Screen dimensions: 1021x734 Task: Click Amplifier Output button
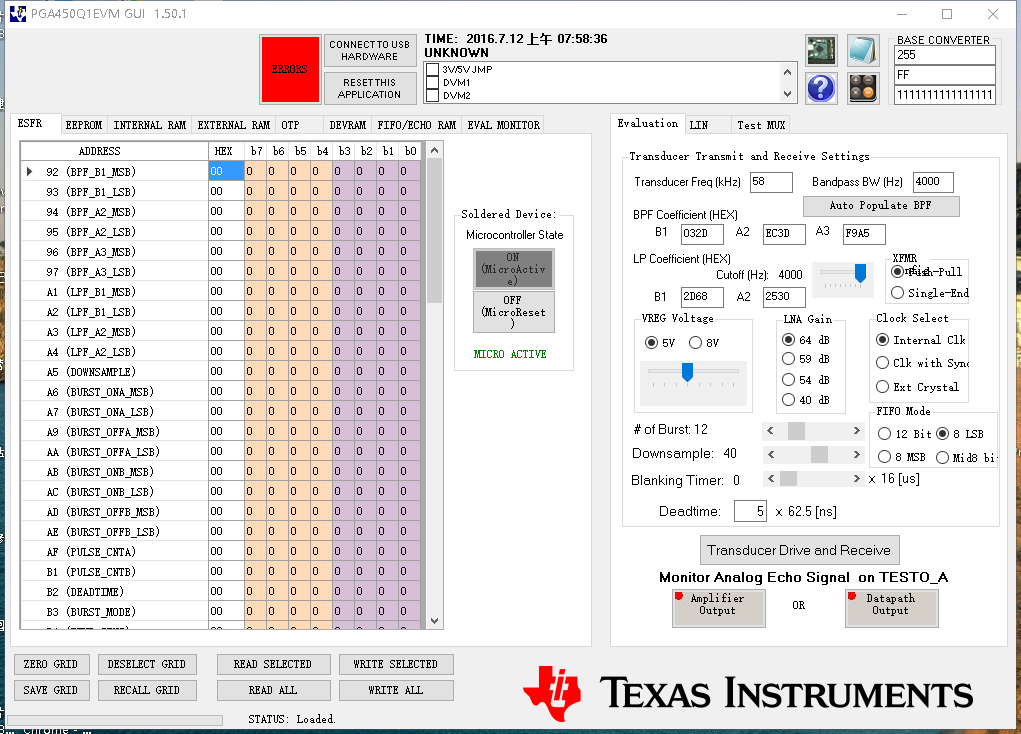[x=718, y=608]
